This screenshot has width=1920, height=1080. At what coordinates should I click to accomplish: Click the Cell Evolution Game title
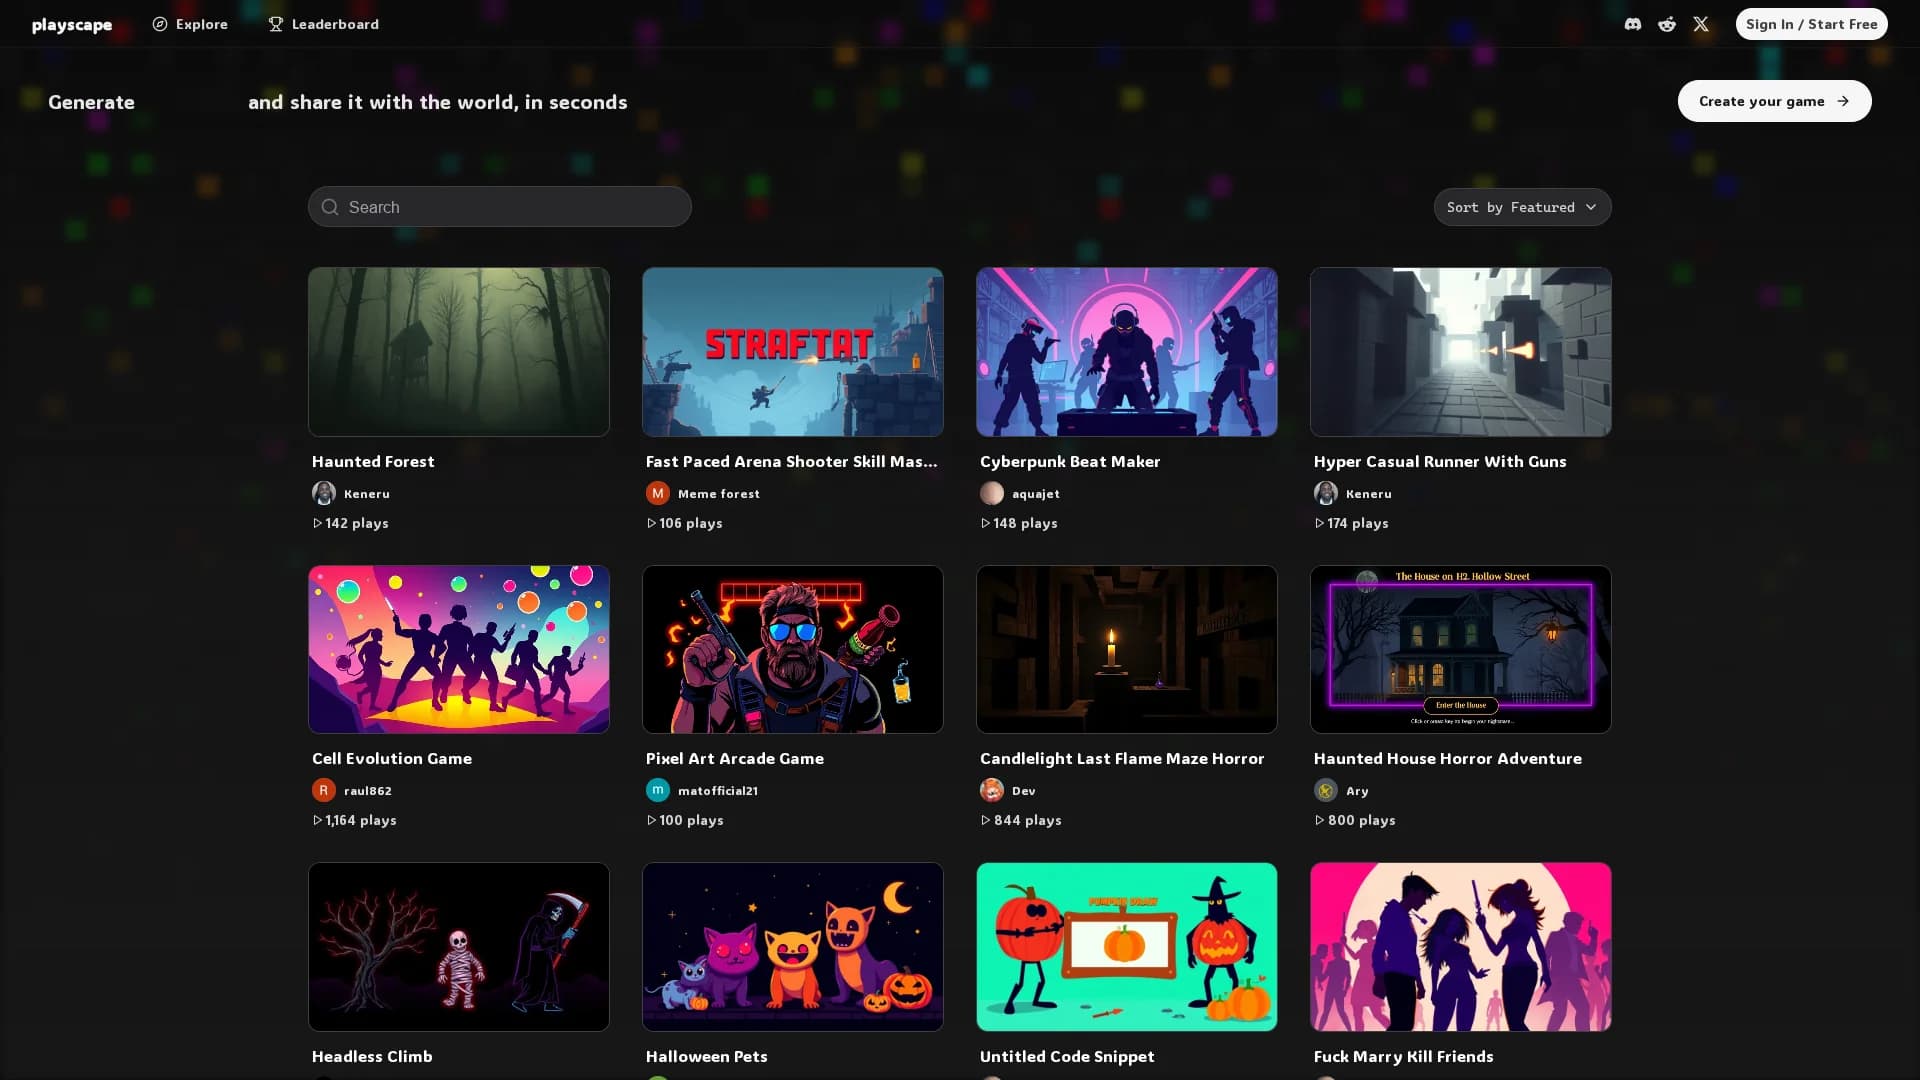(x=392, y=758)
